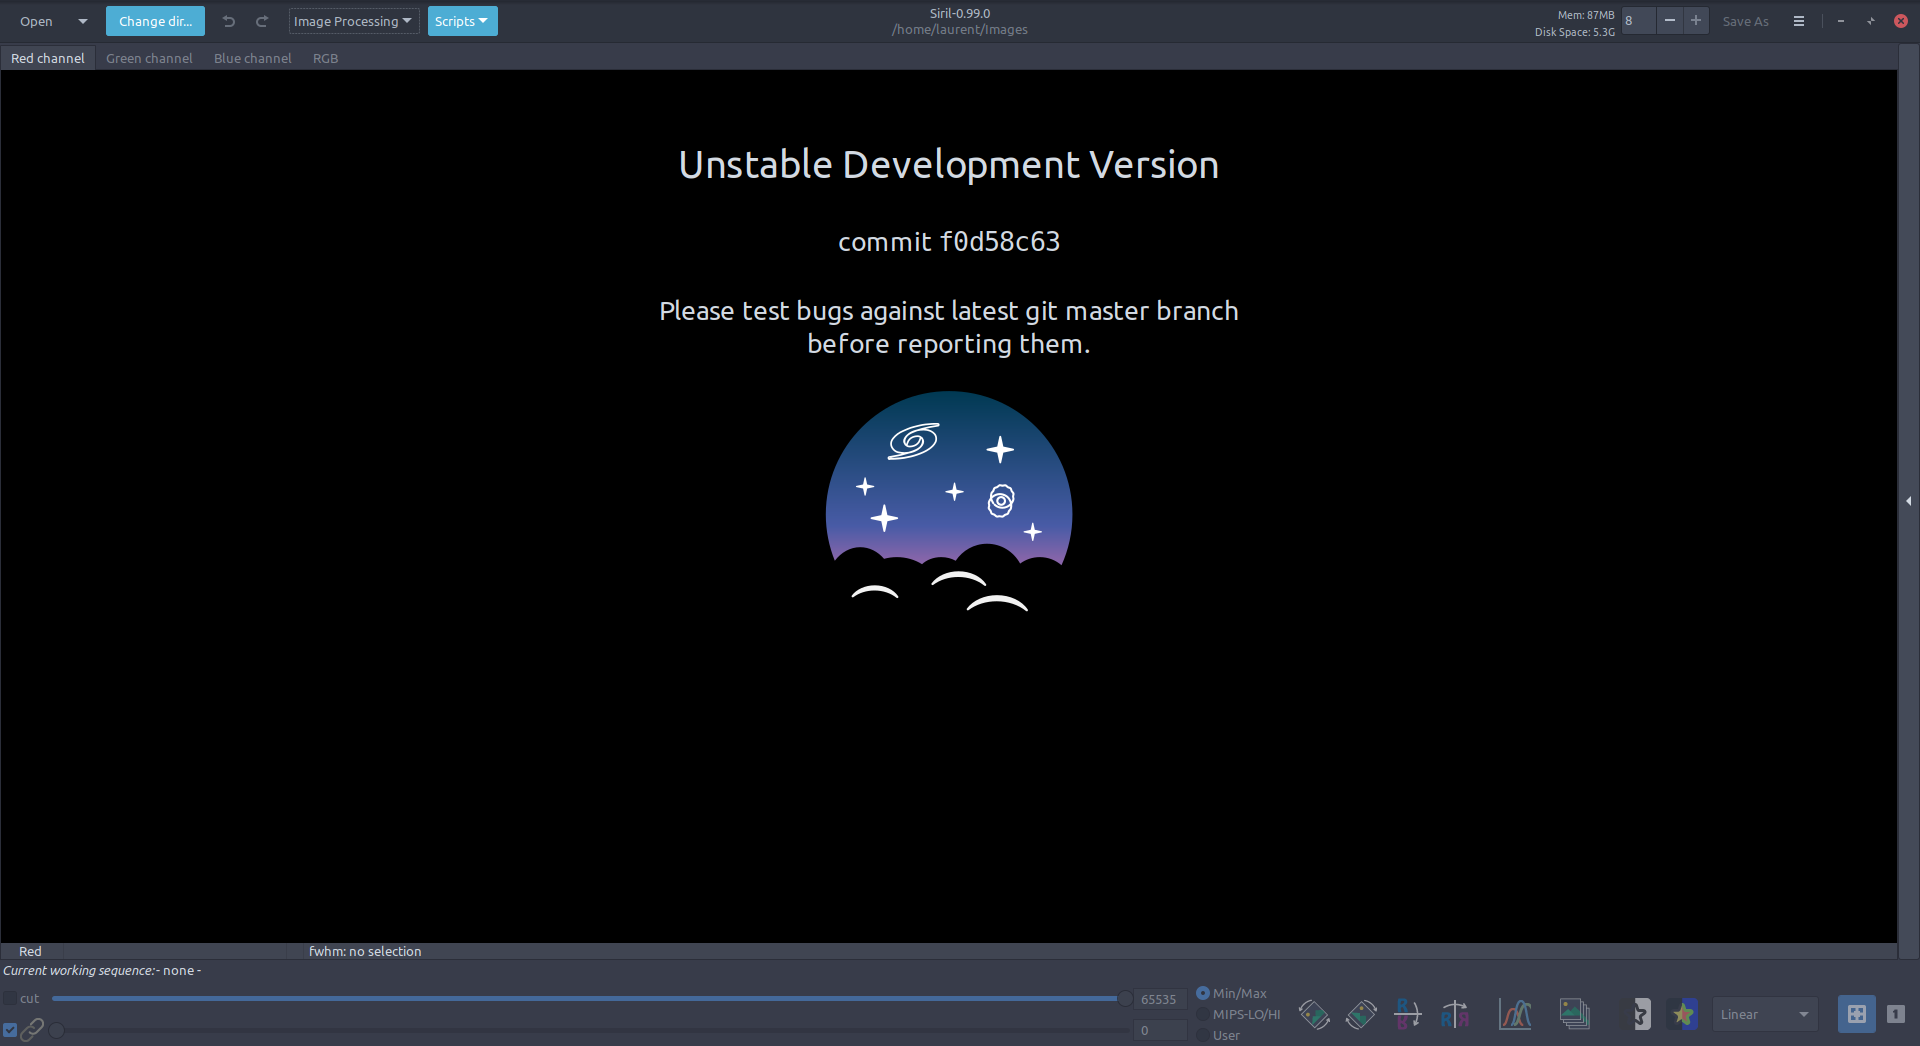Mirror image horizontally with the flip icon
Screen dimensions: 1920x1046
tap(1455, 1014)
